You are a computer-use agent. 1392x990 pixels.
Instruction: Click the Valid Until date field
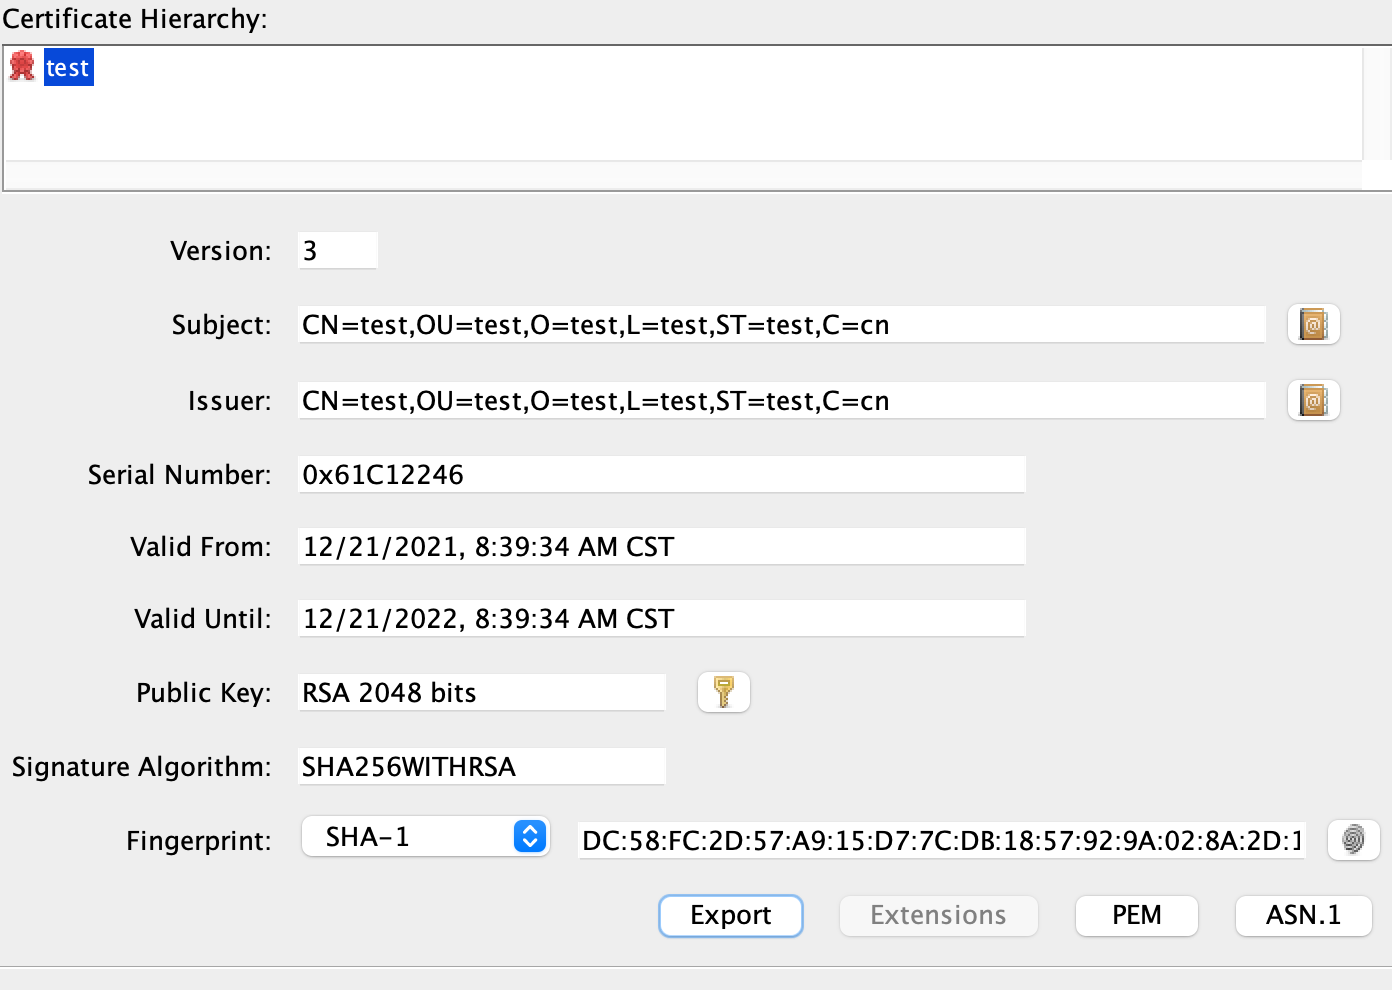click(660, 618)
